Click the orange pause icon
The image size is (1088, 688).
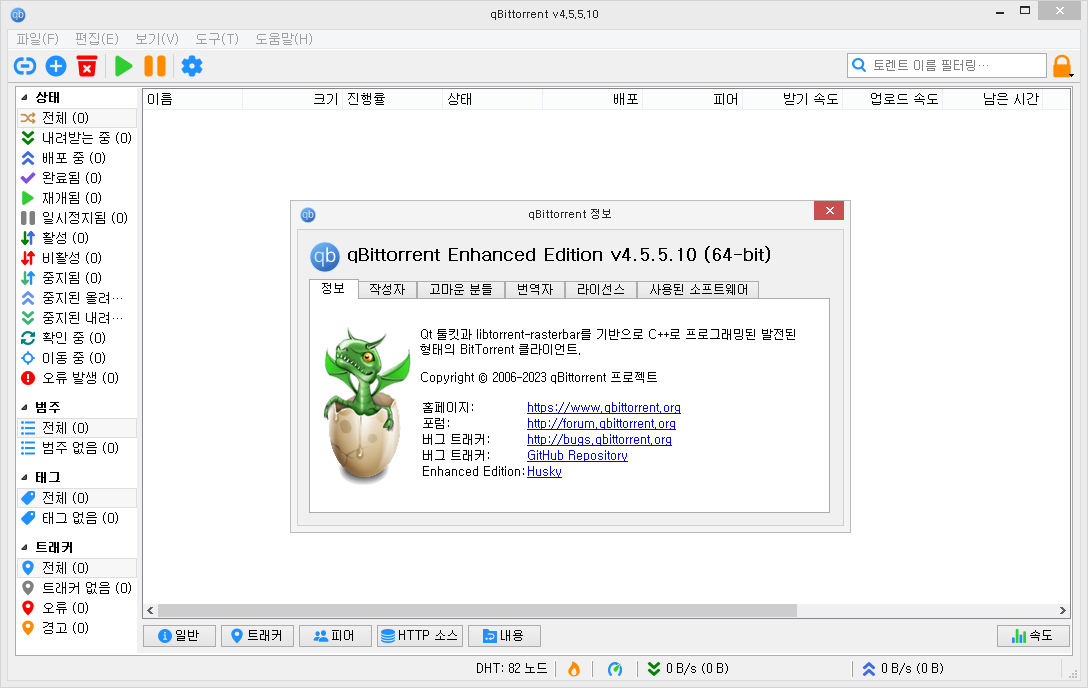(155, 66)
